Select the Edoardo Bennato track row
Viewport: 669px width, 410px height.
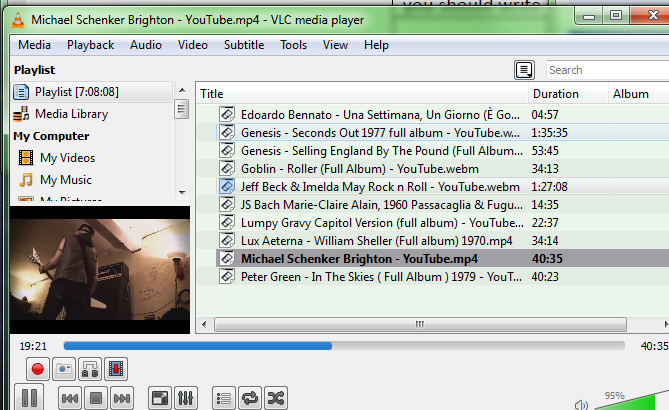coord(442,115)
